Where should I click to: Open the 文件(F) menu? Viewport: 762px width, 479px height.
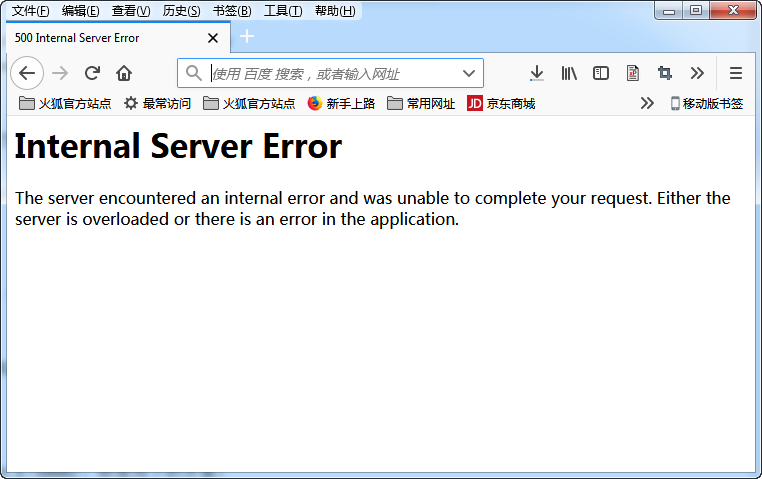(x=30, y=11)
